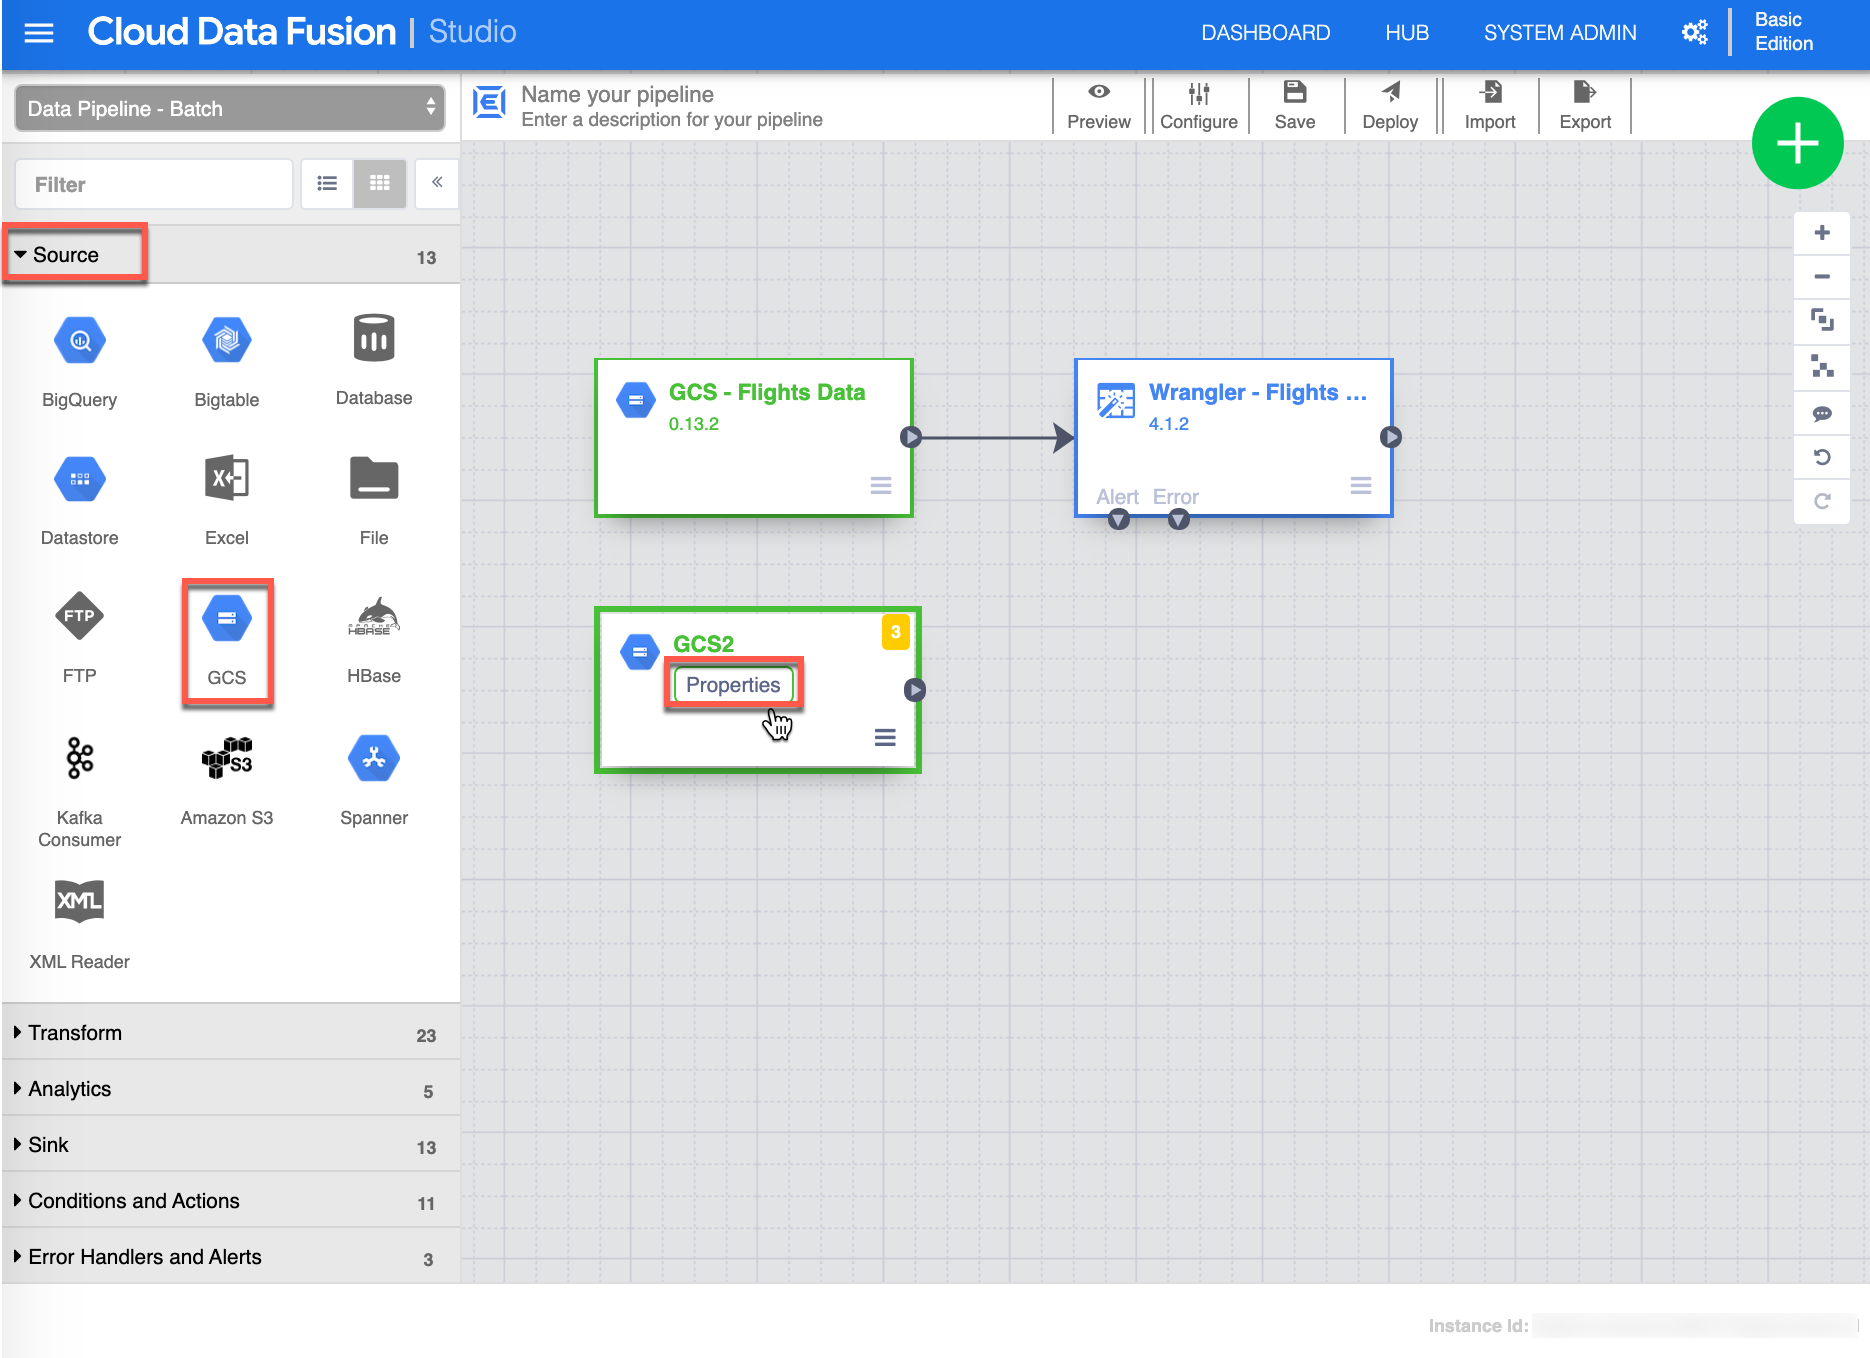The image size is (1870, 1358).
Task: Click the green plus add button
Action: [1797, 143]
